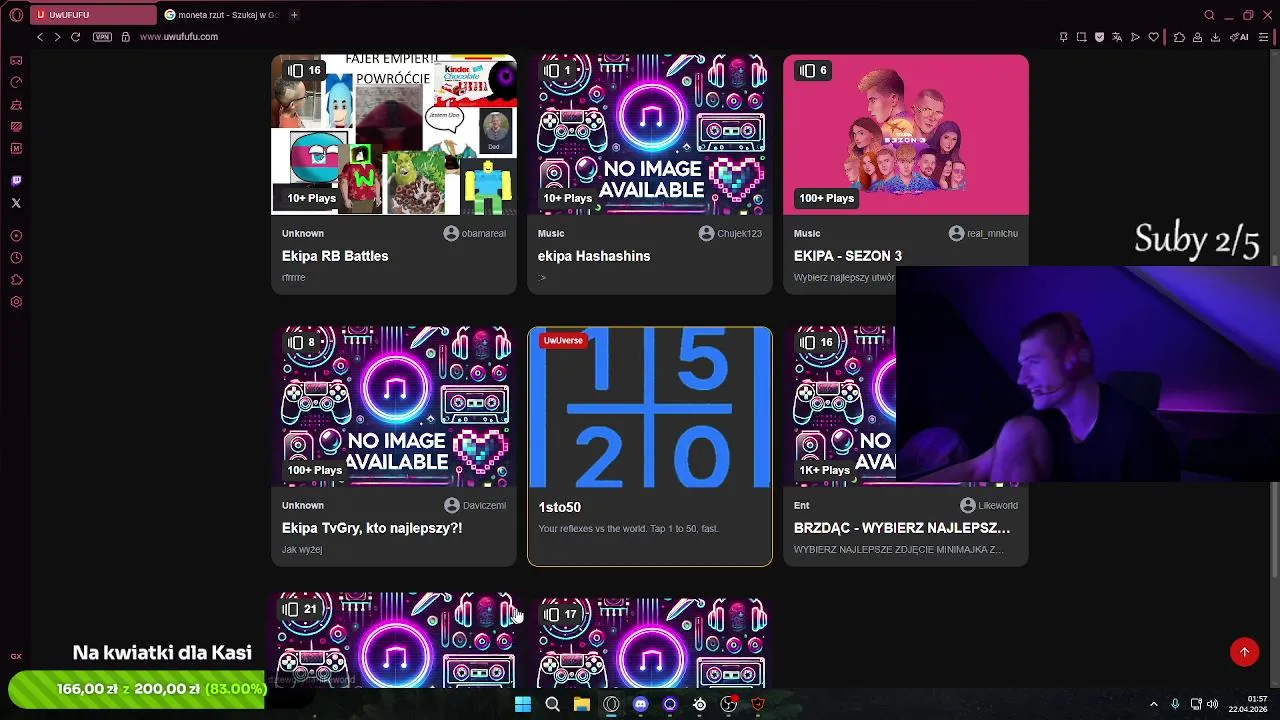The width and height of the screenshot is (1280, 720).
Task: Select ekipa Hashashins no-image thumbnail
Action: pyautogui.click(x=650, y=135)
